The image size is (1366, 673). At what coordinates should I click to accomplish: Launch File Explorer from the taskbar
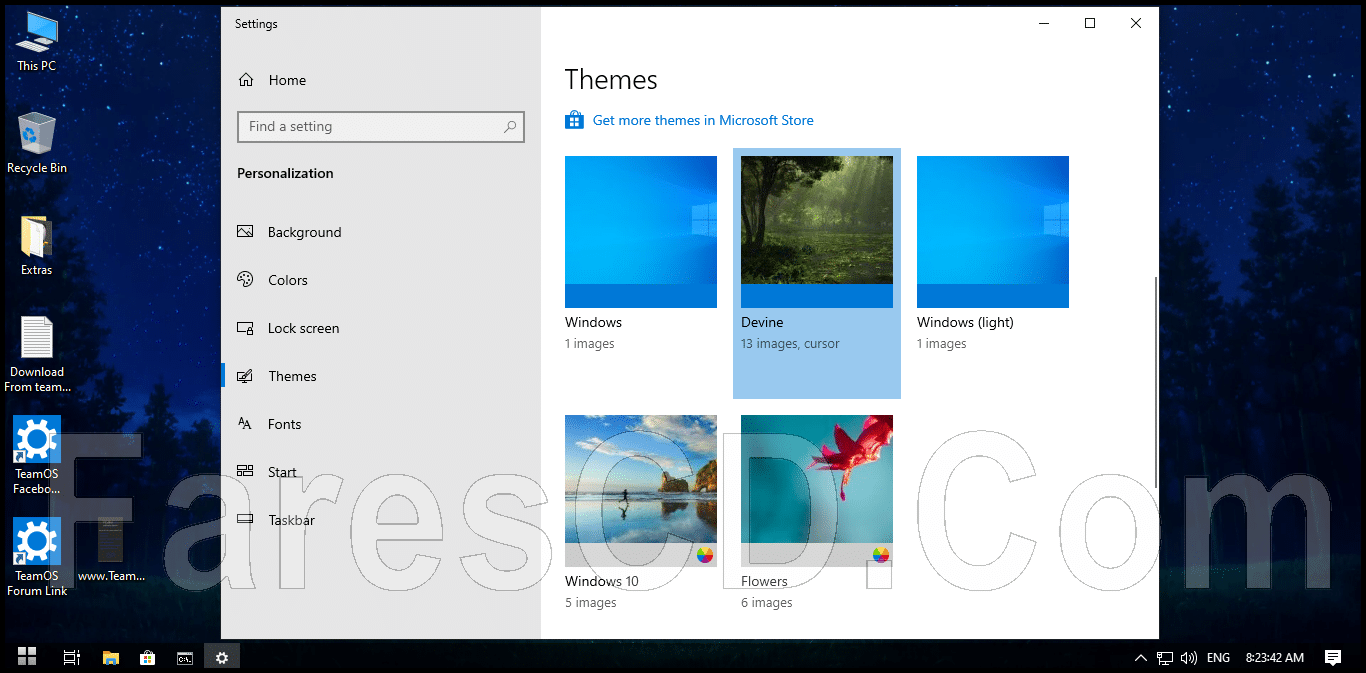(111, 657)
